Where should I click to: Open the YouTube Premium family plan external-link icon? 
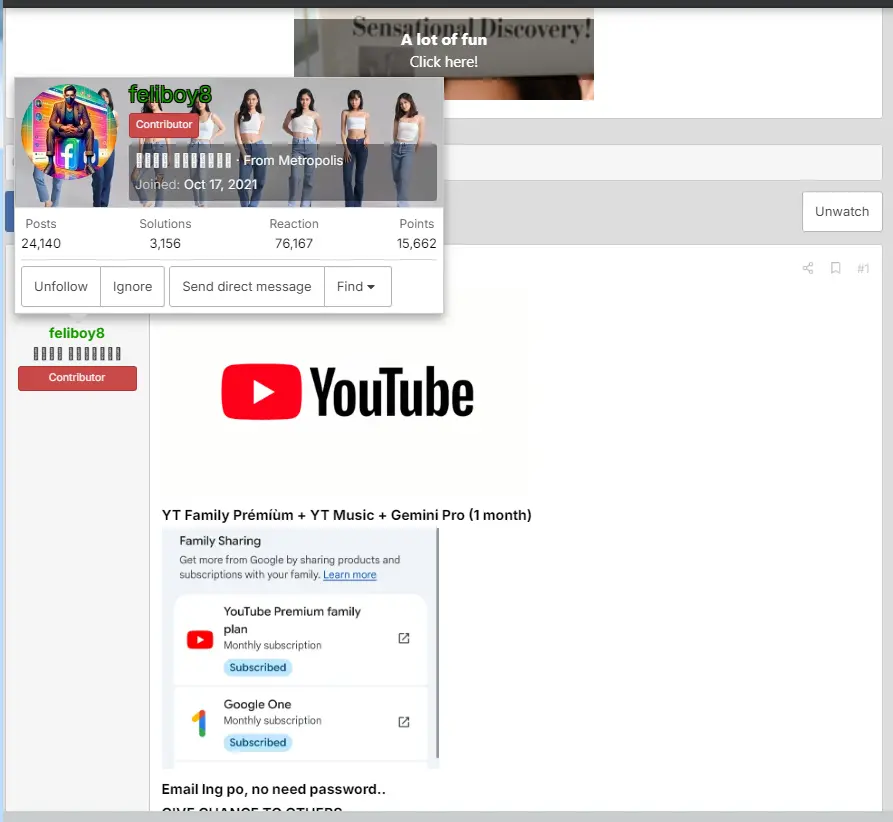404,638
